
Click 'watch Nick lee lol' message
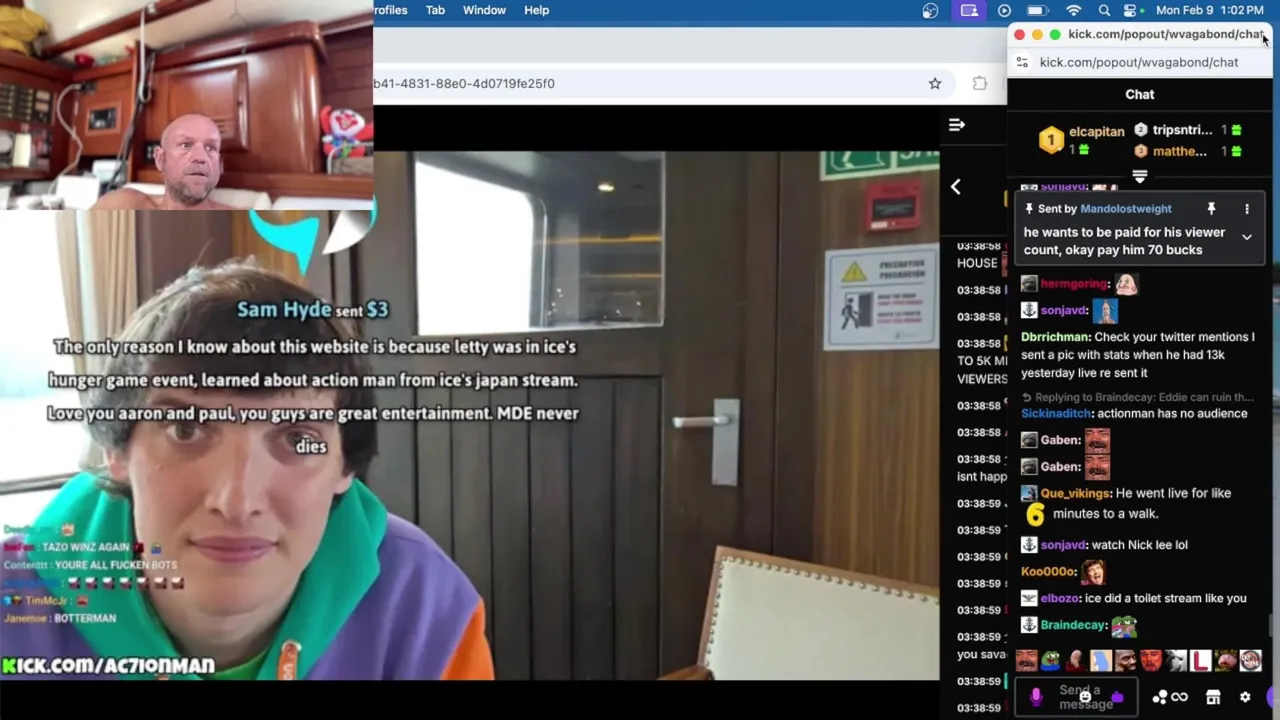click(x=1140, y=545)
